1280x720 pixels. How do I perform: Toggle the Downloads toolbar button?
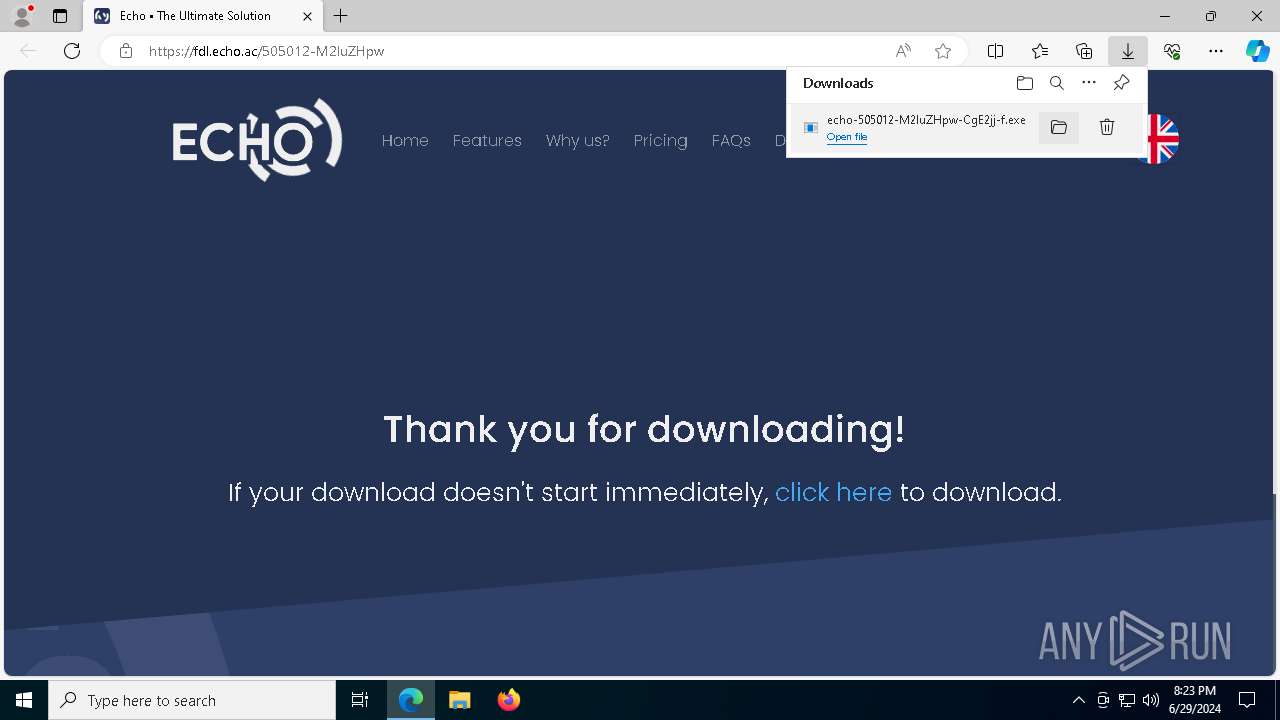[x=1128, y=51]
